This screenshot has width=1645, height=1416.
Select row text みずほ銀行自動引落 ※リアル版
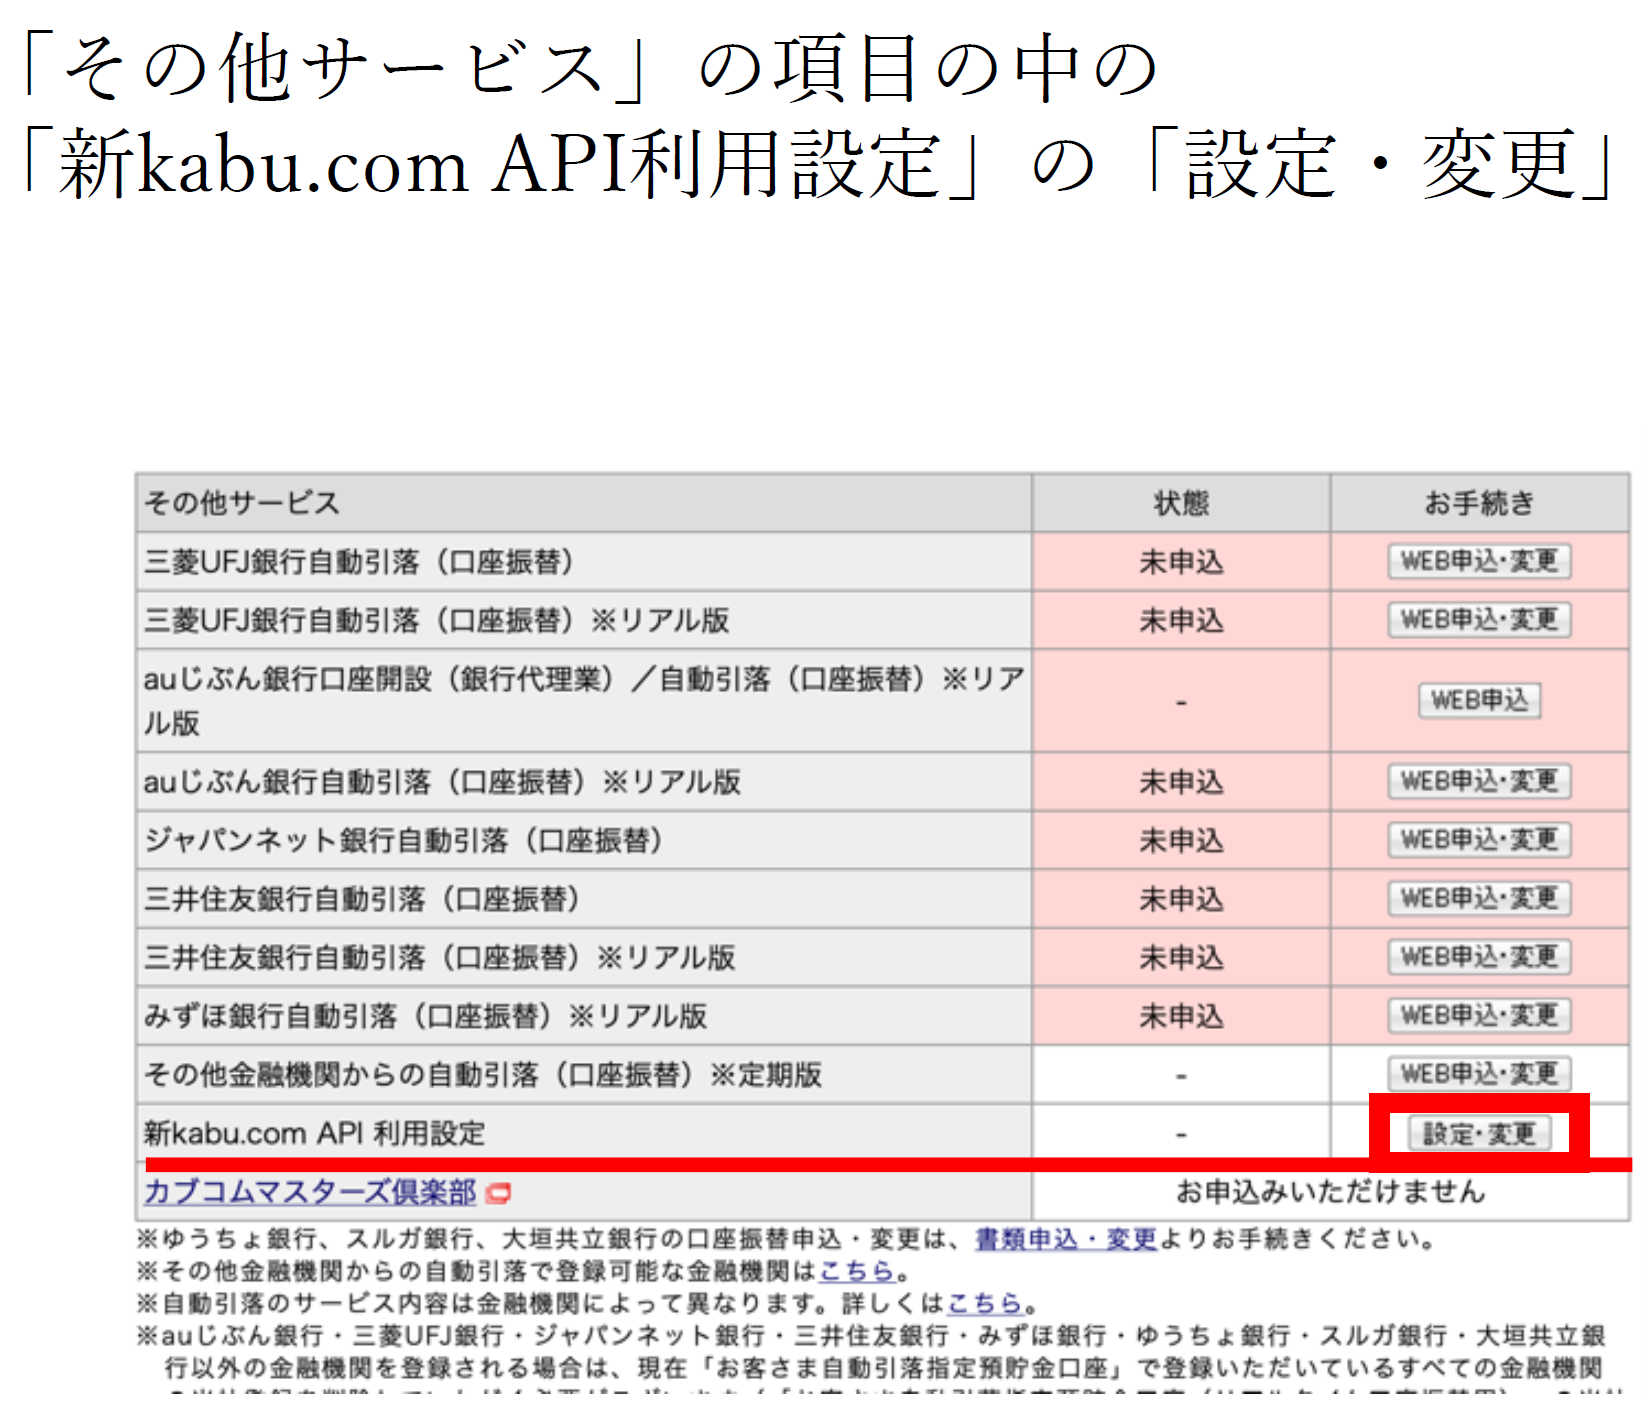click(425, 1016)
